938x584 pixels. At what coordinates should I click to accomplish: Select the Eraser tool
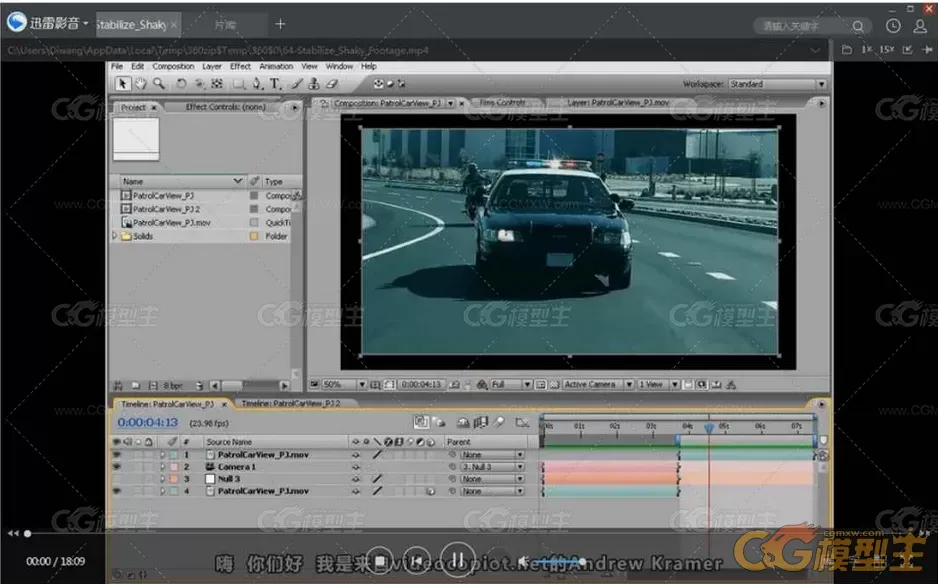coord(332,84)
